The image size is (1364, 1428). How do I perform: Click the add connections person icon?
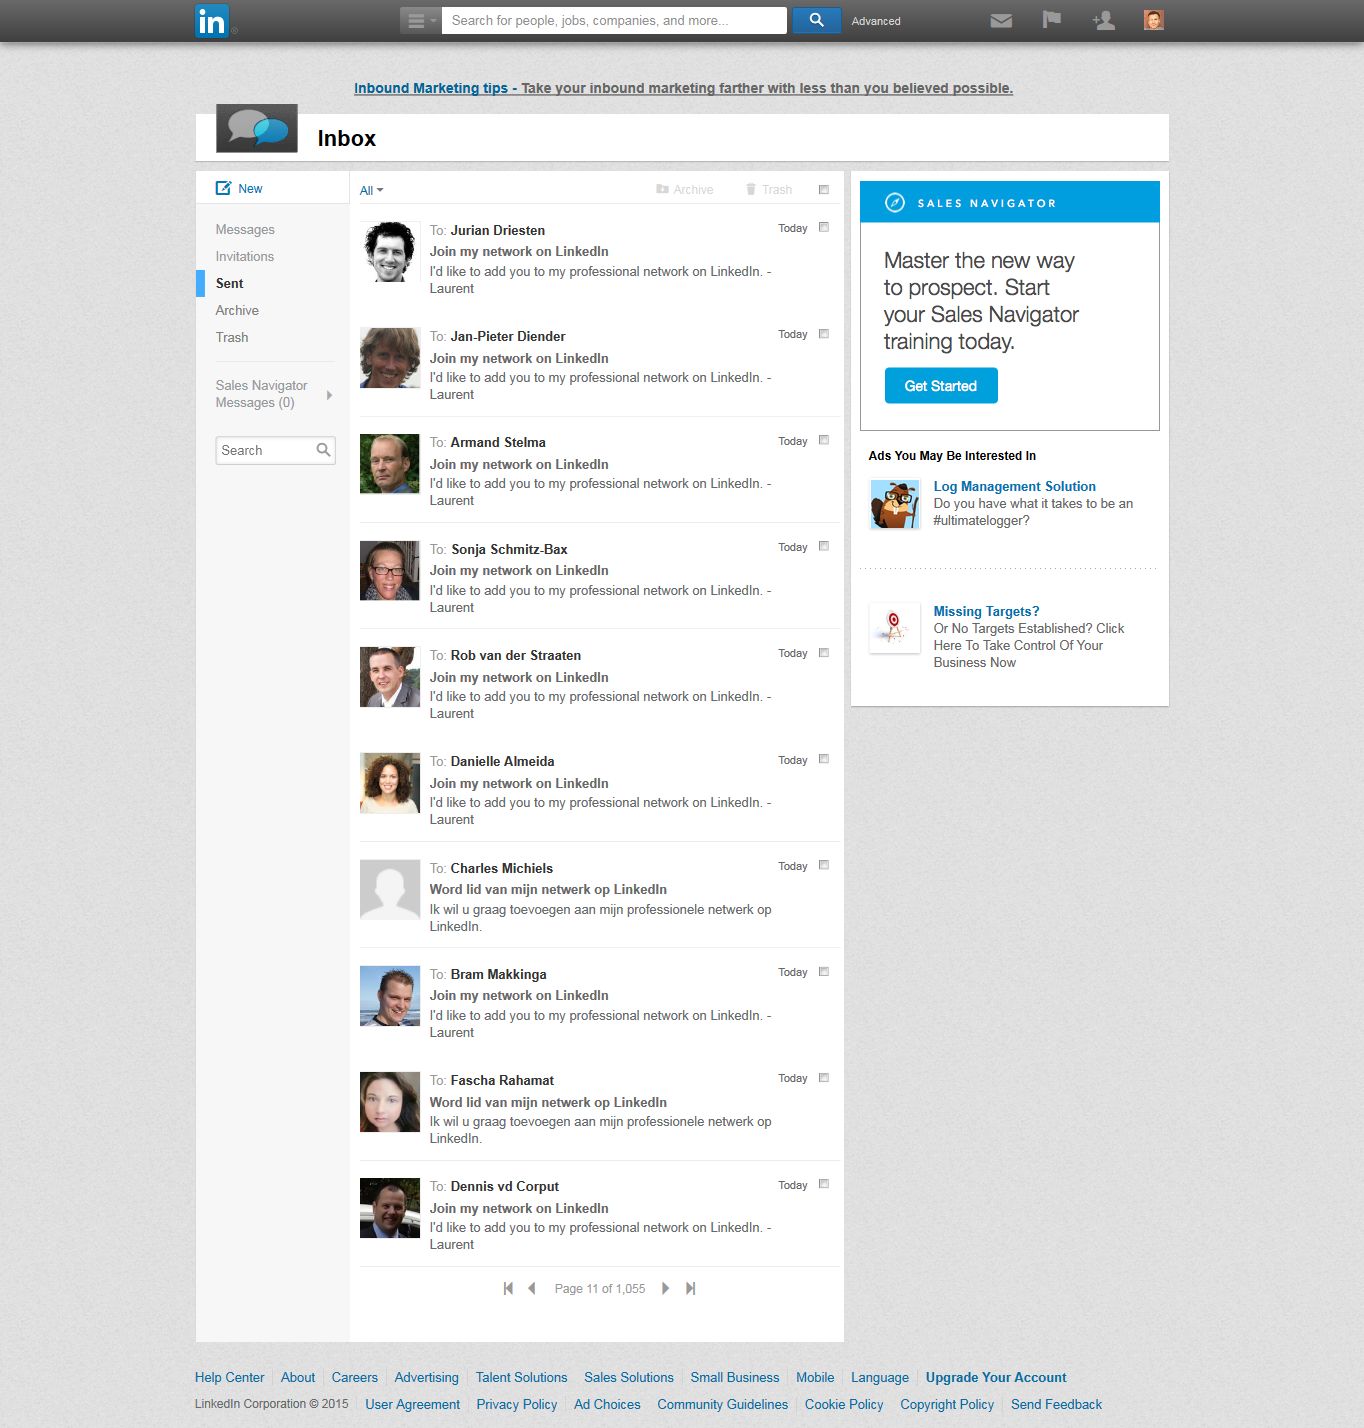click(1103, 20)
